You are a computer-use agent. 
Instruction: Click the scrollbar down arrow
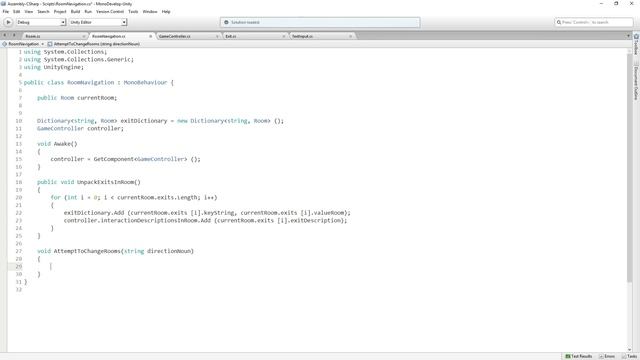click(x=629, y=349)
